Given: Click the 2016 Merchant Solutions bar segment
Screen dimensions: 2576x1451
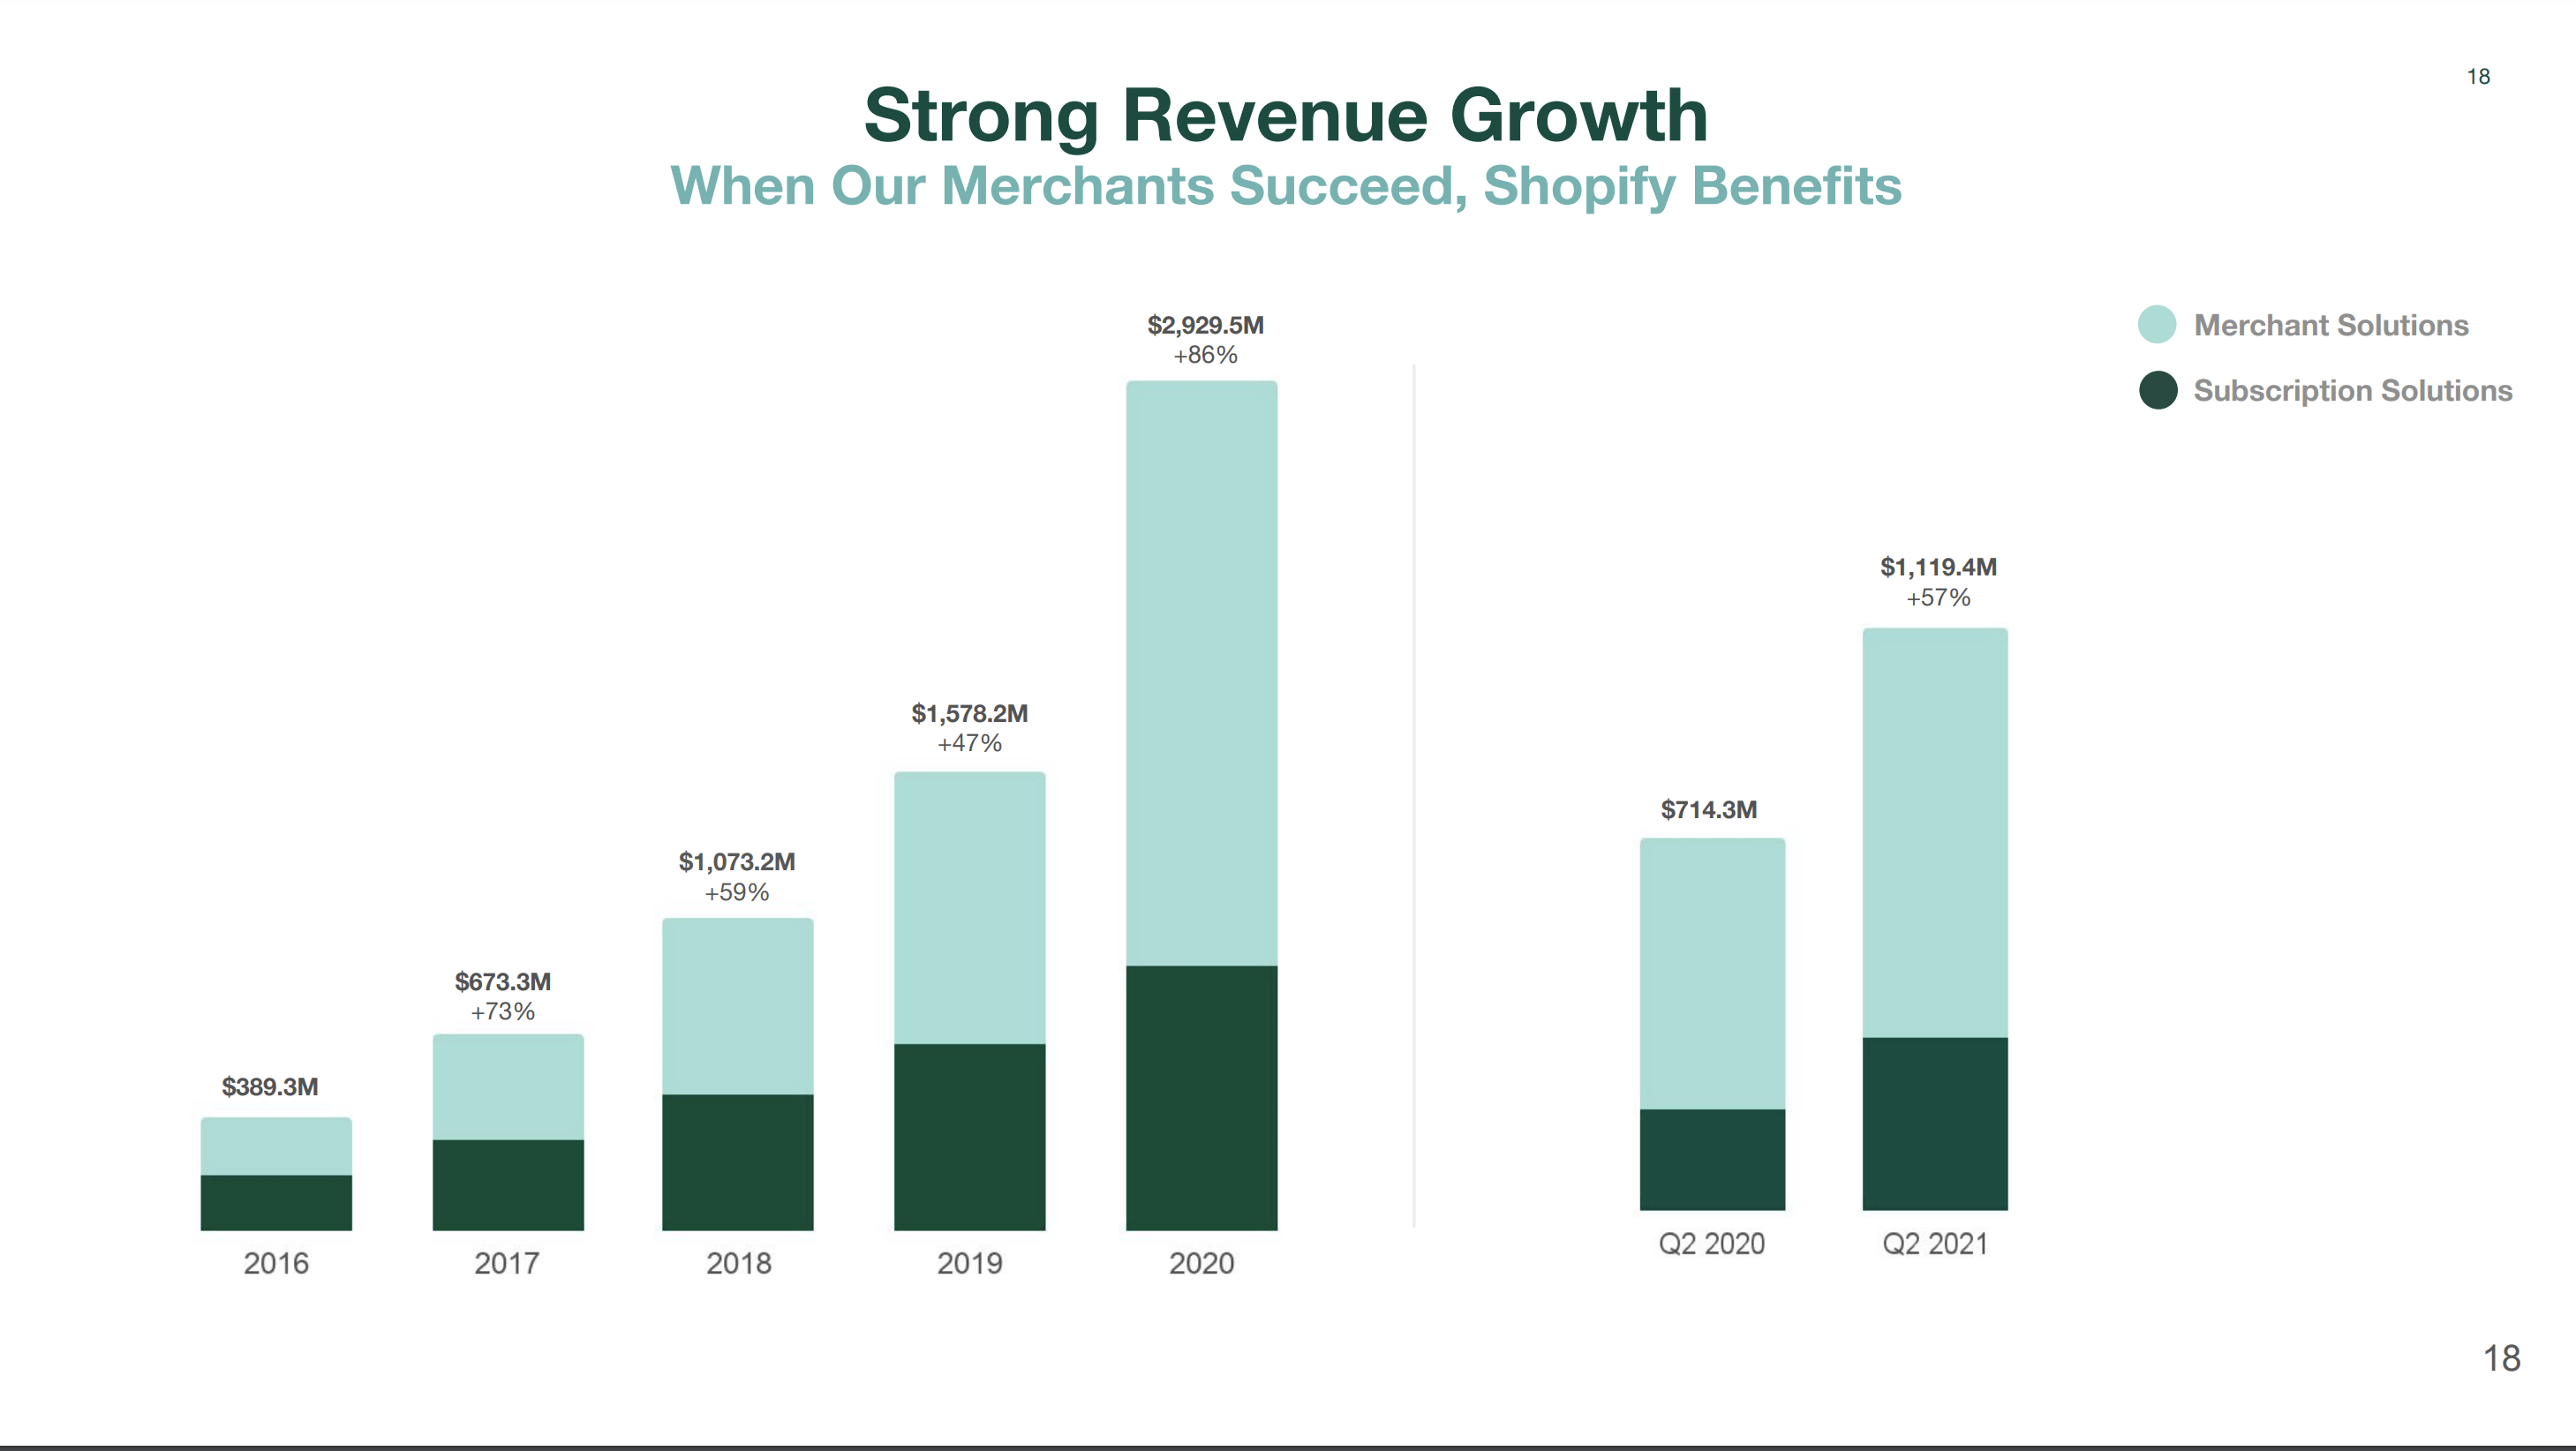Looking at the screenshot, I should point(276,1146).
